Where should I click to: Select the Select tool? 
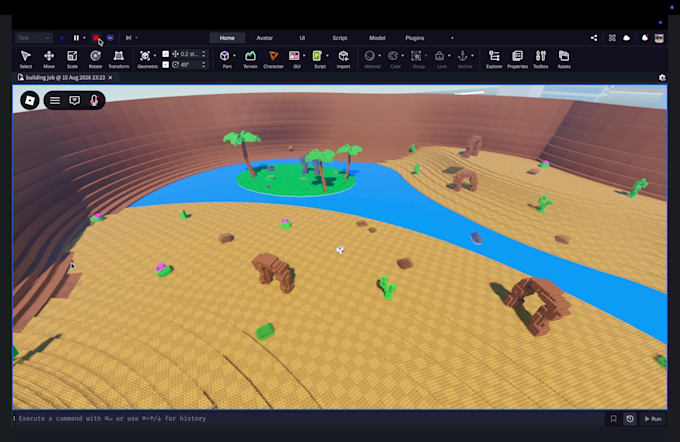point(26,59)
